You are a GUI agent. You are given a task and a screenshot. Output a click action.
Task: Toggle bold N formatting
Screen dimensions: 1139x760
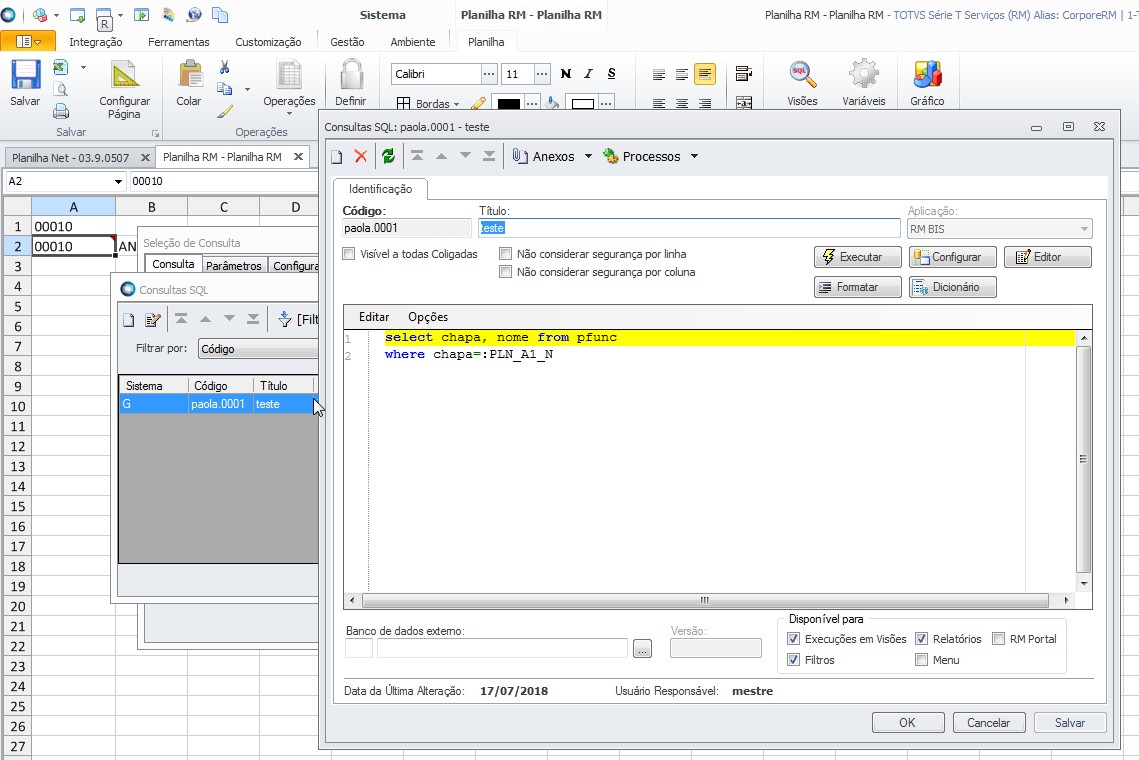[x=566, y=73]
